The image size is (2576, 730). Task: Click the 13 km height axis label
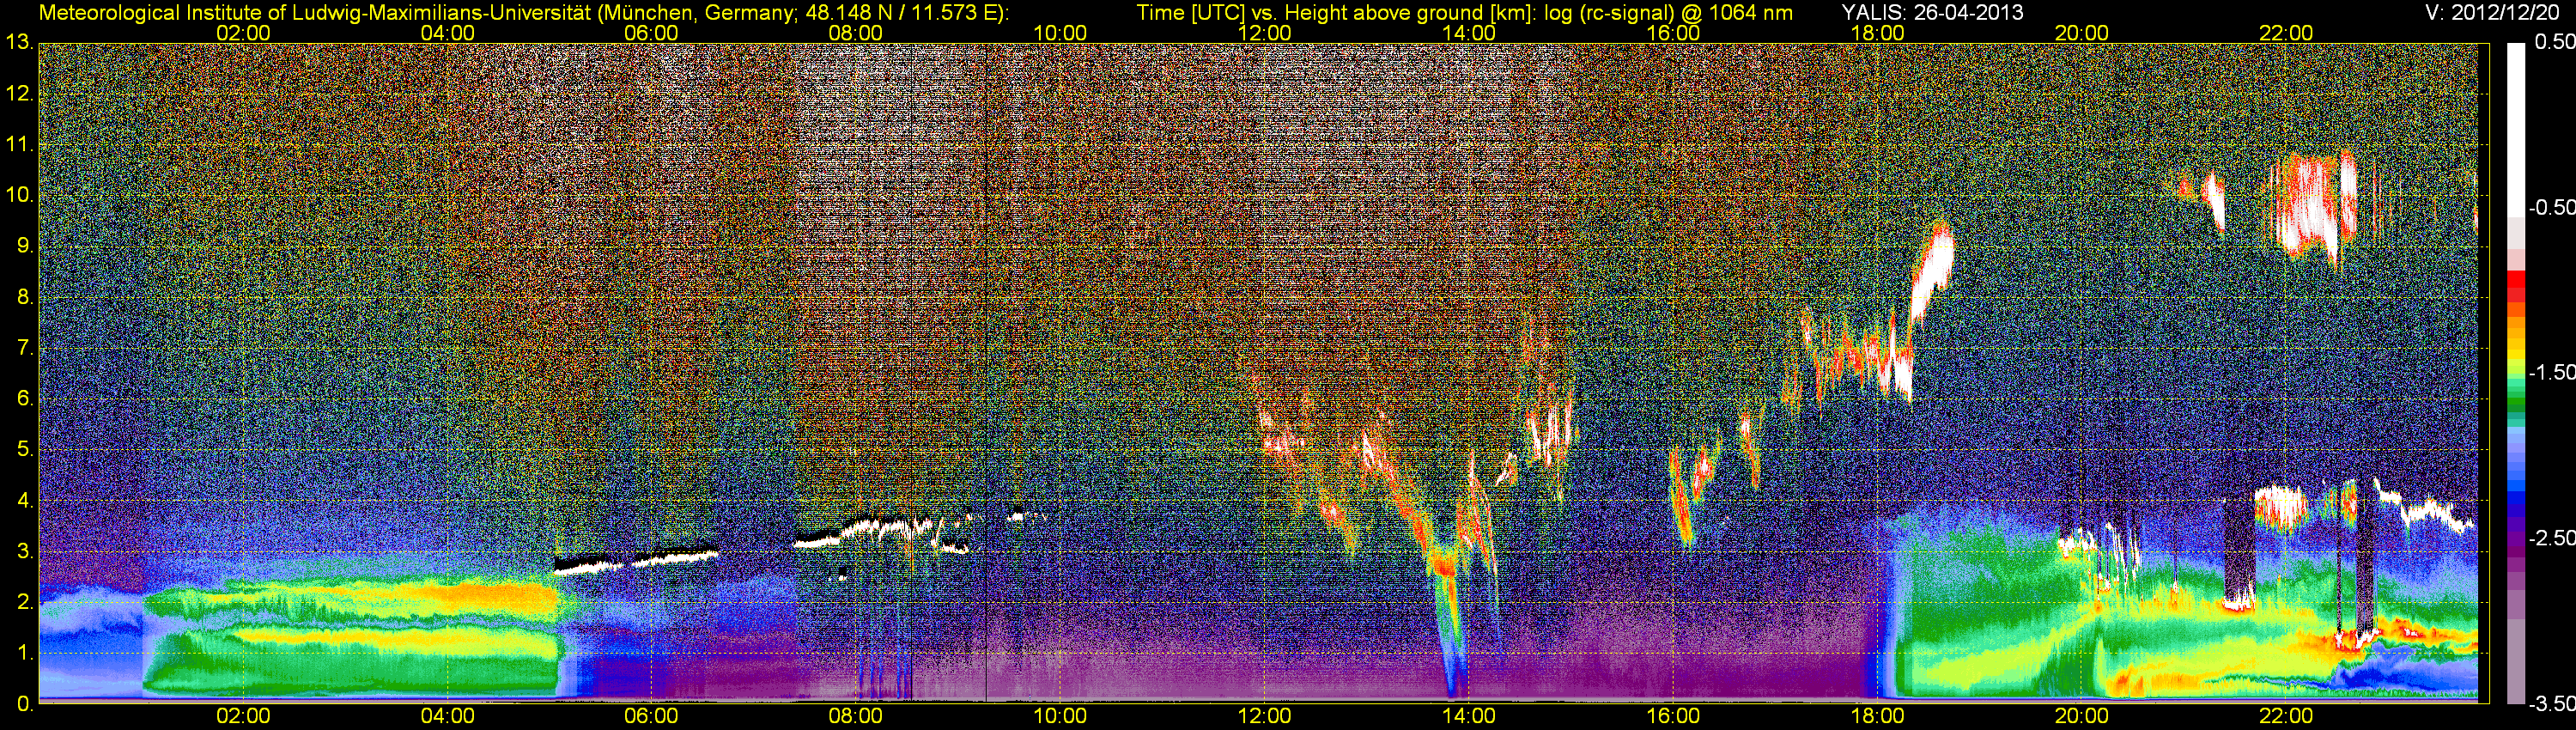click(19, 42)
